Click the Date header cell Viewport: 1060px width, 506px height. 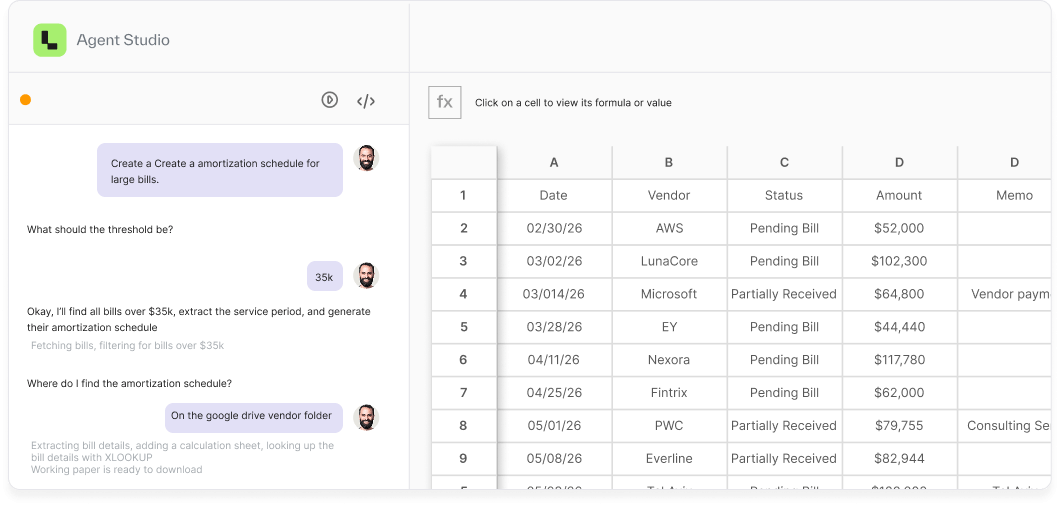554,196
